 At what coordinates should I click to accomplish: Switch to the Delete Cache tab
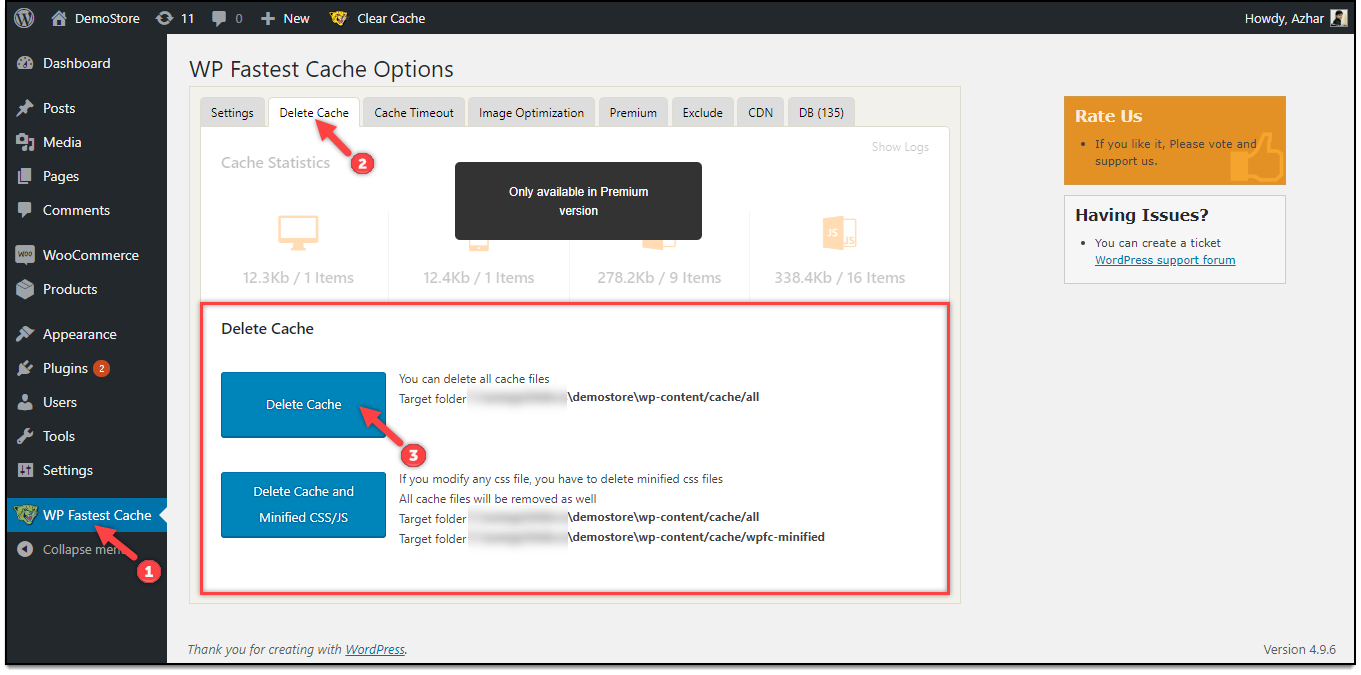314,112
